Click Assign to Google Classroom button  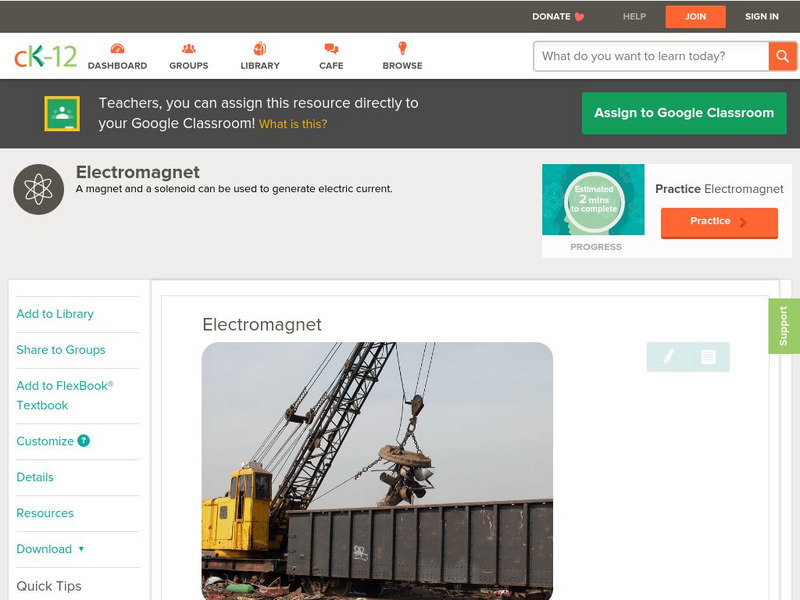coord(684,113)
